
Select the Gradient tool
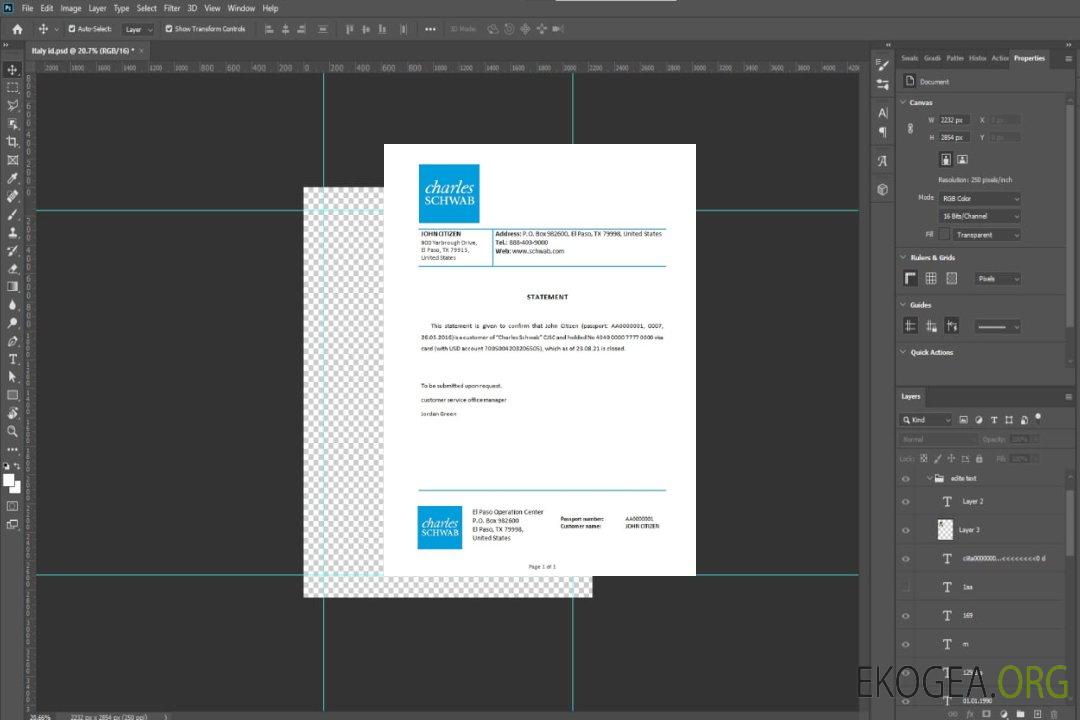click(x=12, y=287)
